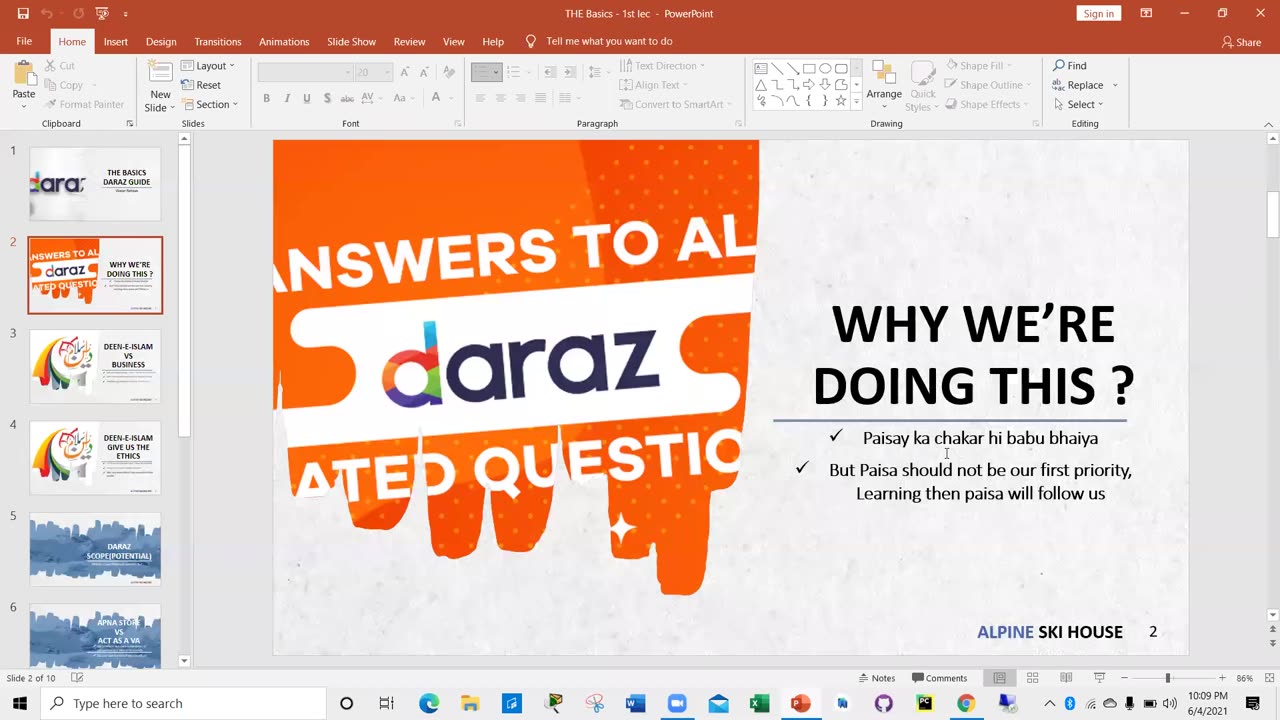Click the 86% zoom level value

1244,678
